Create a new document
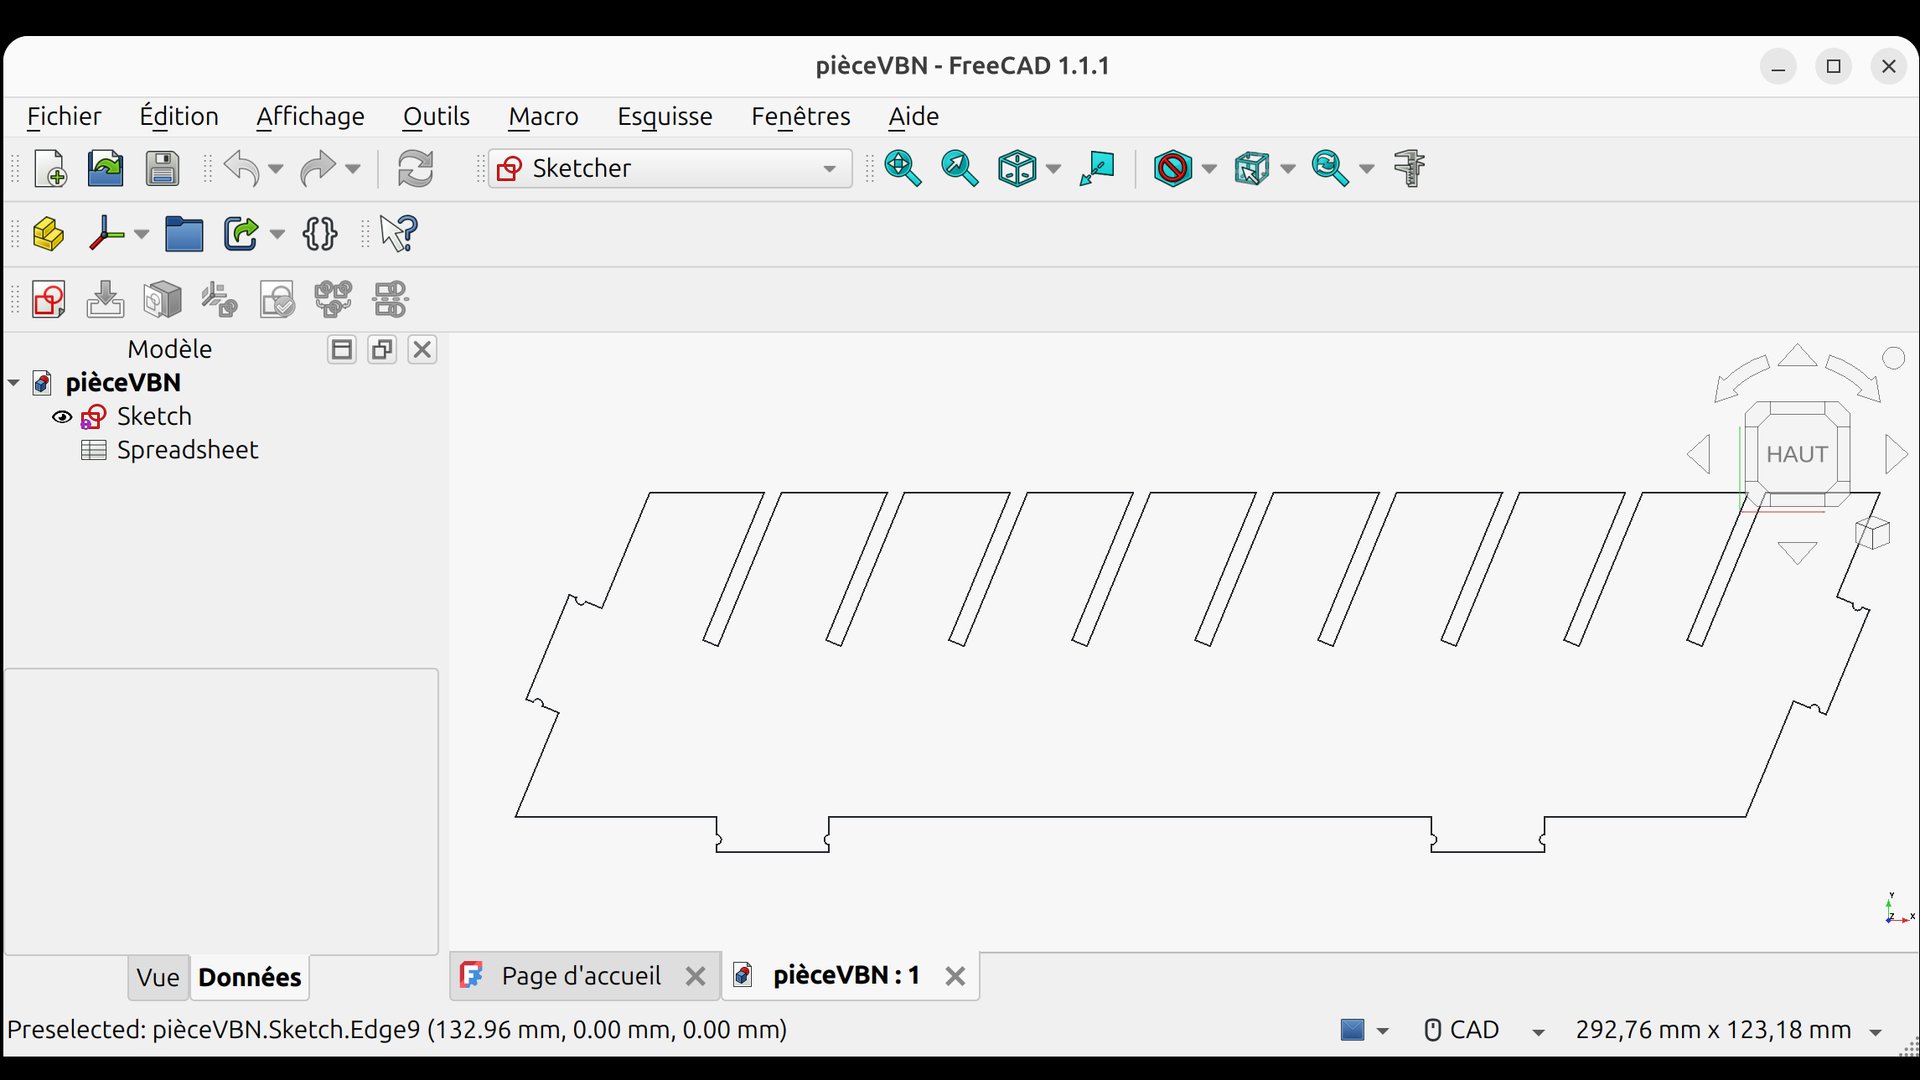Image resolution: width=1920 pixels, height=1080 pixels. pos(49,168)
